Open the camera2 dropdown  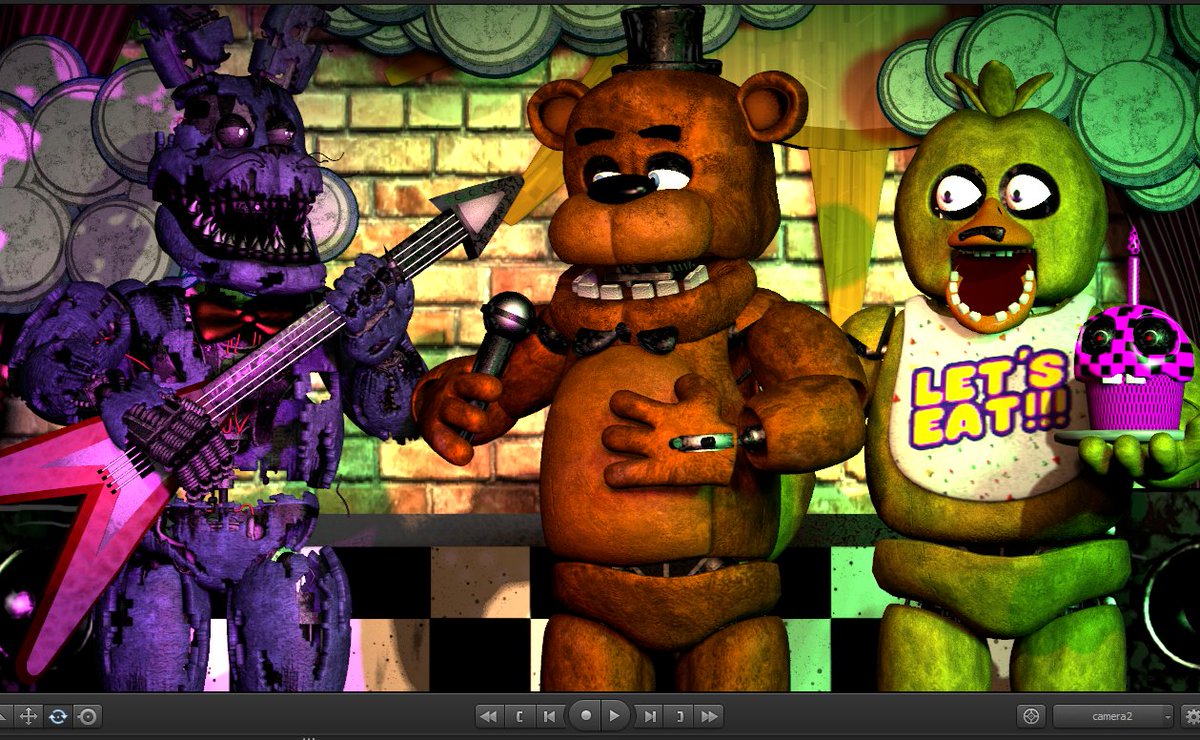pyautogui.click(x=1113, y=716)
